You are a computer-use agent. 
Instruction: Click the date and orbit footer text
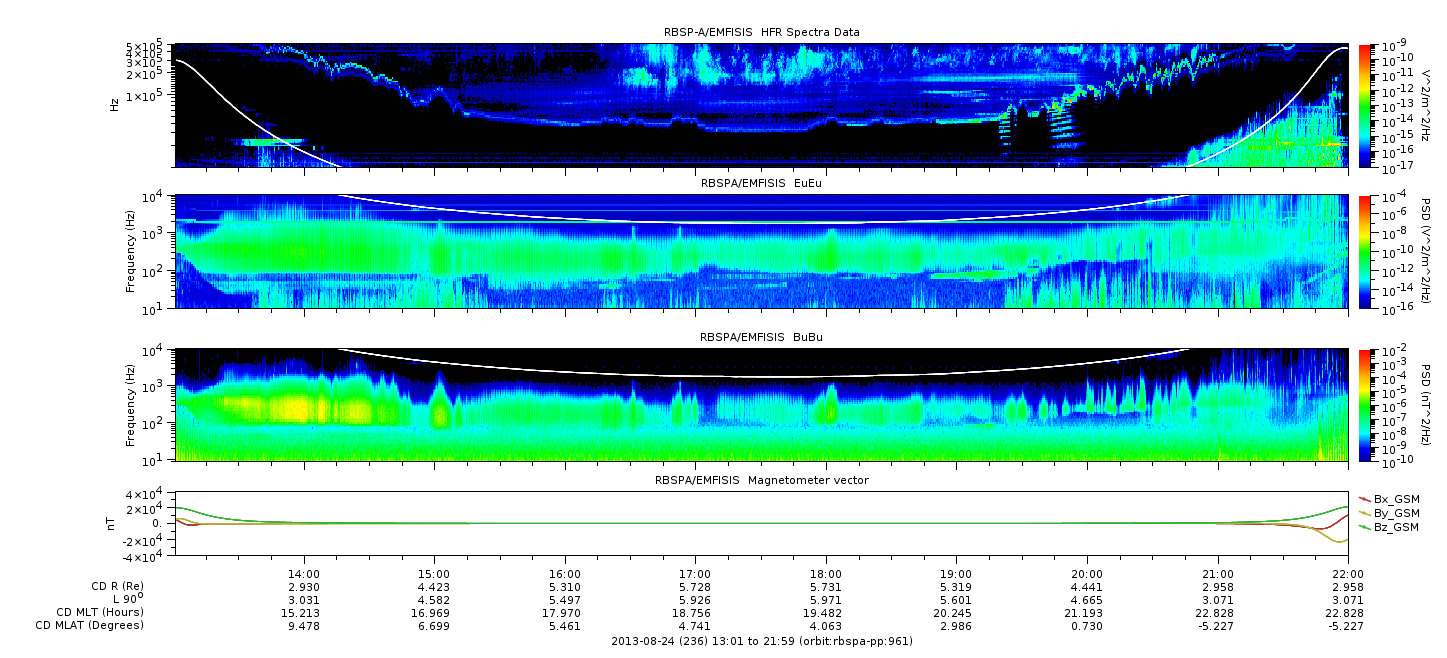pos(761,641)
